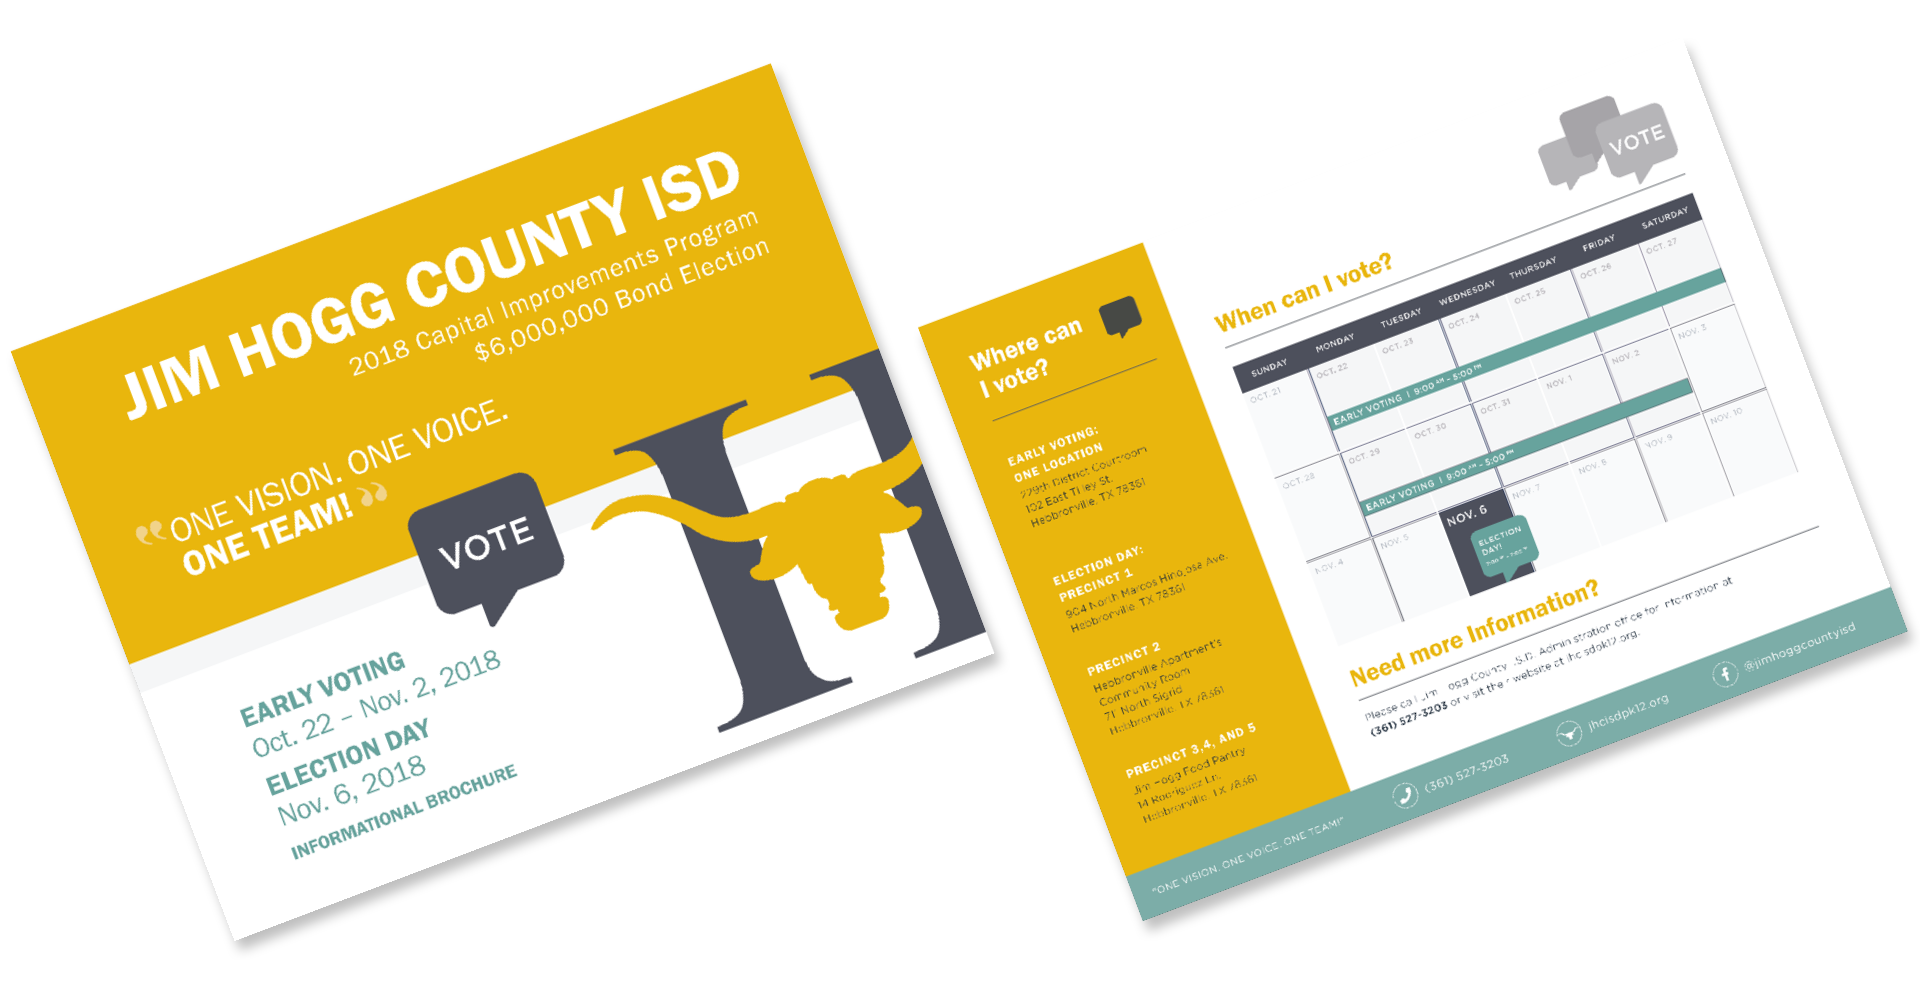Screen dimensions: 1920x990
Task: Select '2018 Capital Improvements Program' subtitle
Action: pos(554,292)
